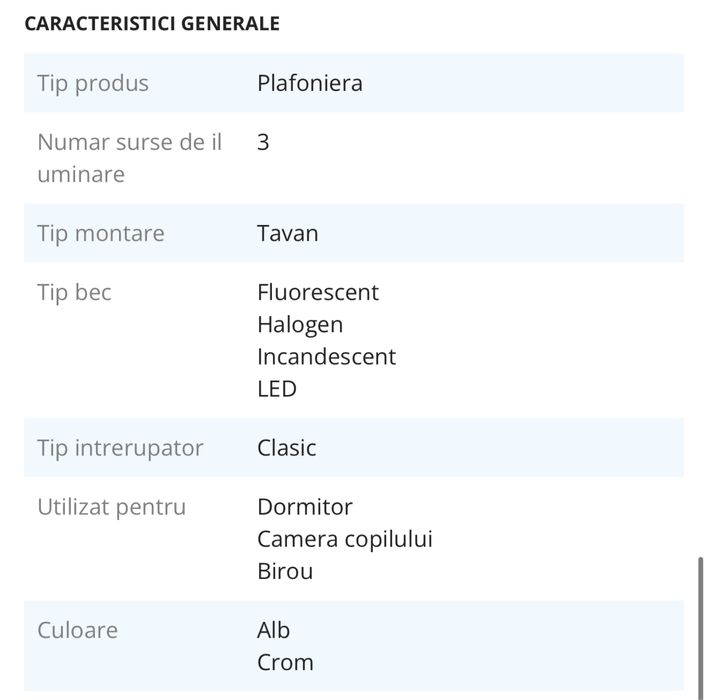Viewport: 708px width, 700px height.
Task: Select the Tip intrerupator label
Action: click(120, 448)
